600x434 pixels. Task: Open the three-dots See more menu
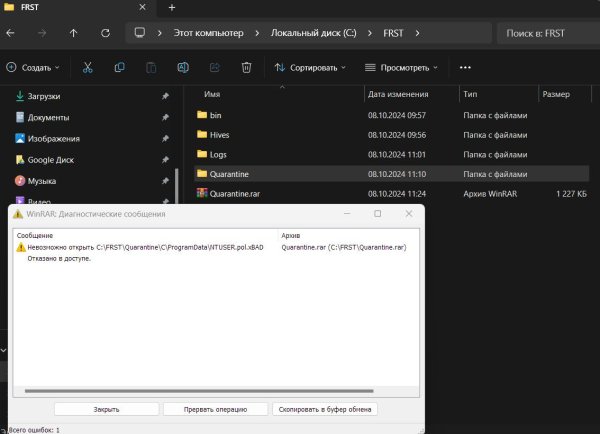465,68
